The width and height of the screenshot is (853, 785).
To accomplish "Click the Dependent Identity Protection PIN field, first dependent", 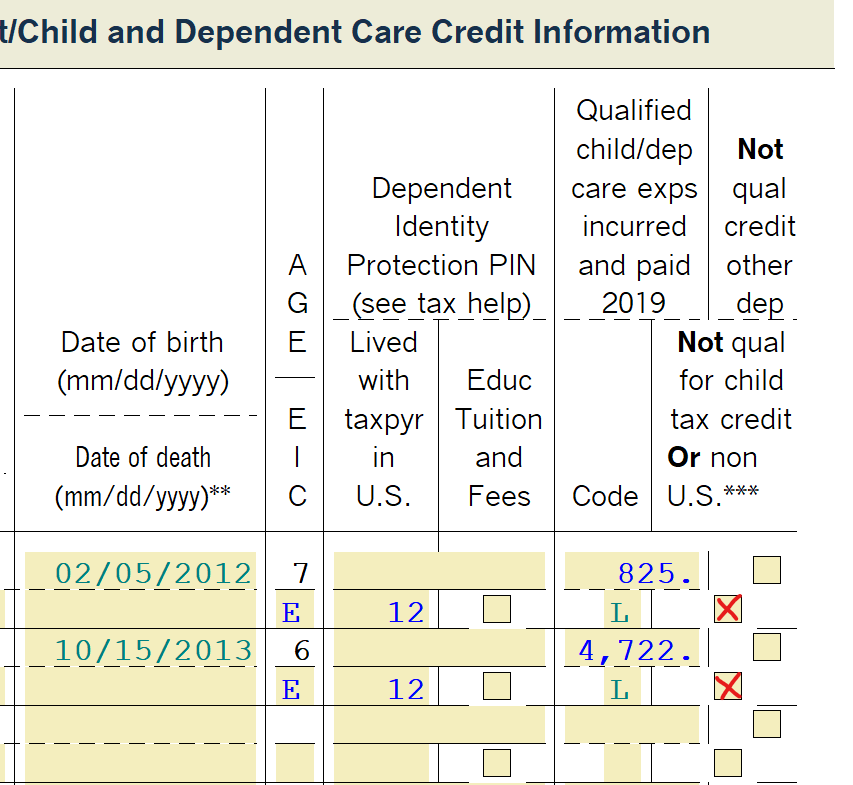I will tap(437, 568).
